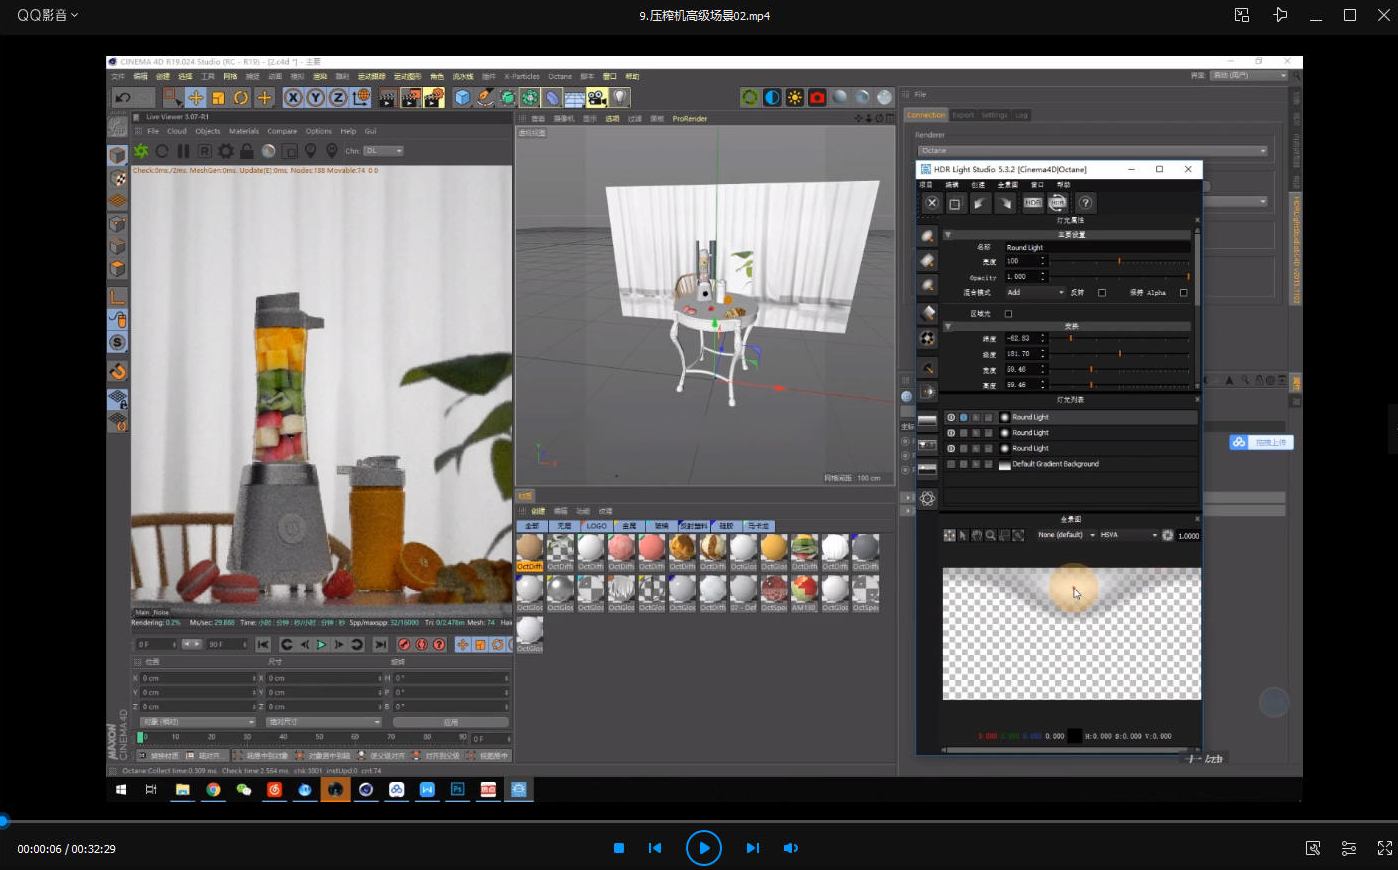1398x870 pixels.
Task: Open the Chn DL dropdown
Action: [x=383, y=151]
